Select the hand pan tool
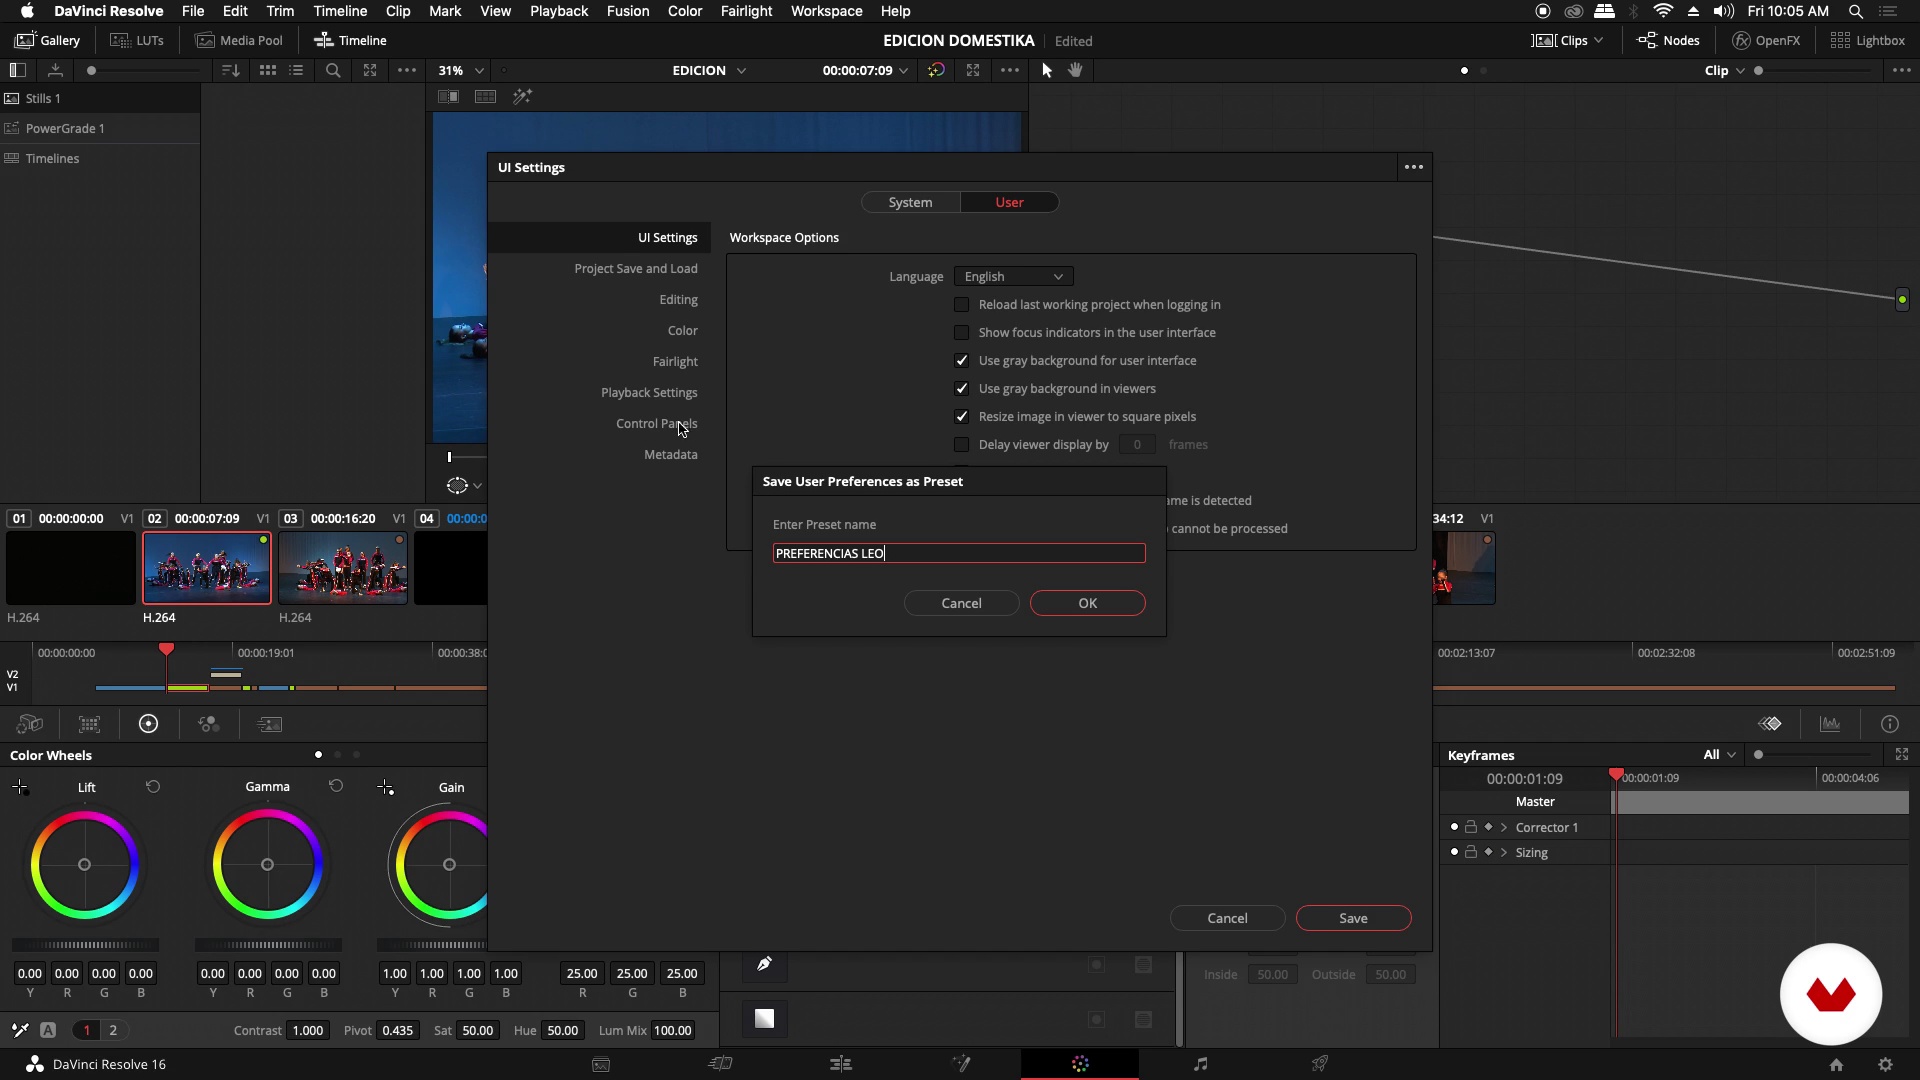1920x1080 pixels. (x=1076, y=70)
